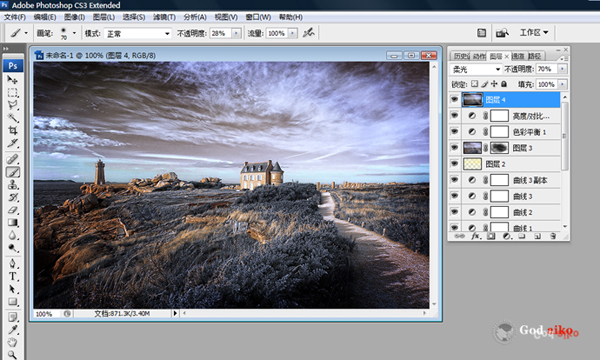The height and width of the screenshot is (360, 600).
Task: Create a new layer icon
Action: pyautogui.click(x=537, y=236)
